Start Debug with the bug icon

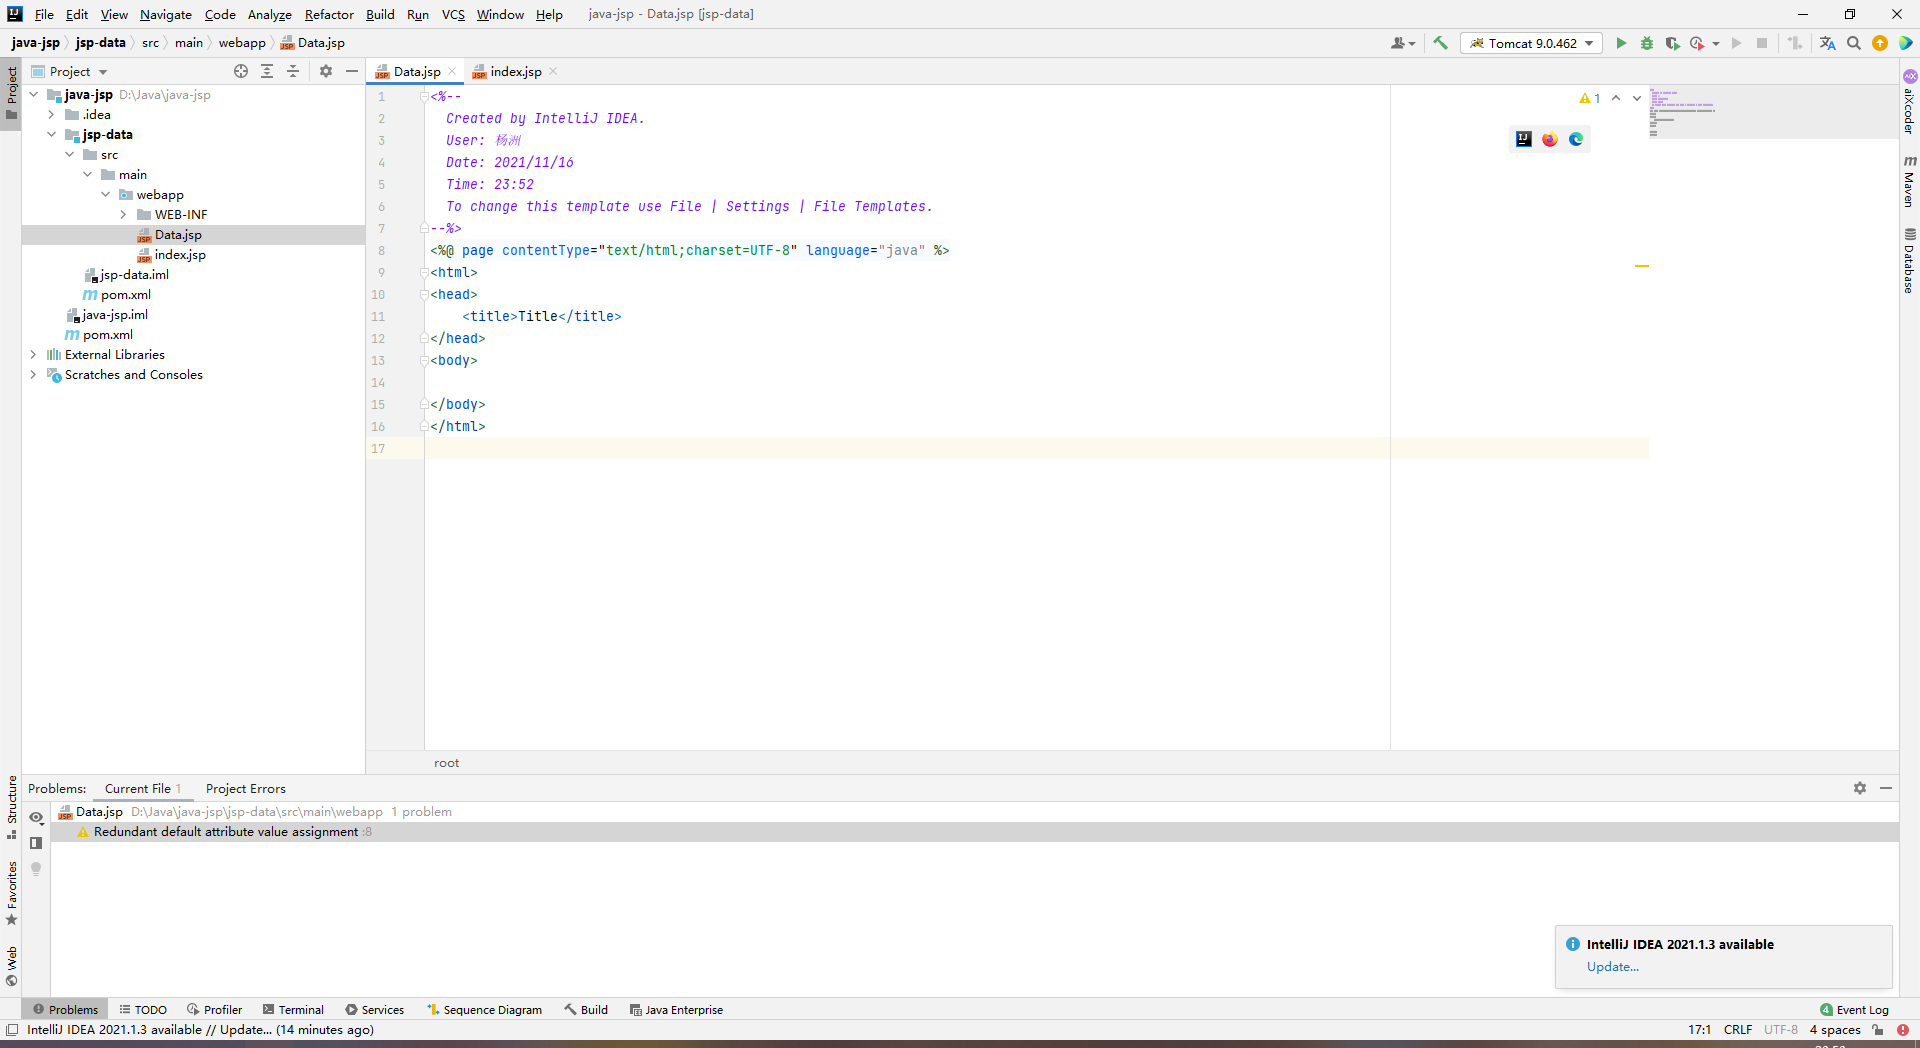click(x=1647, y=43)
